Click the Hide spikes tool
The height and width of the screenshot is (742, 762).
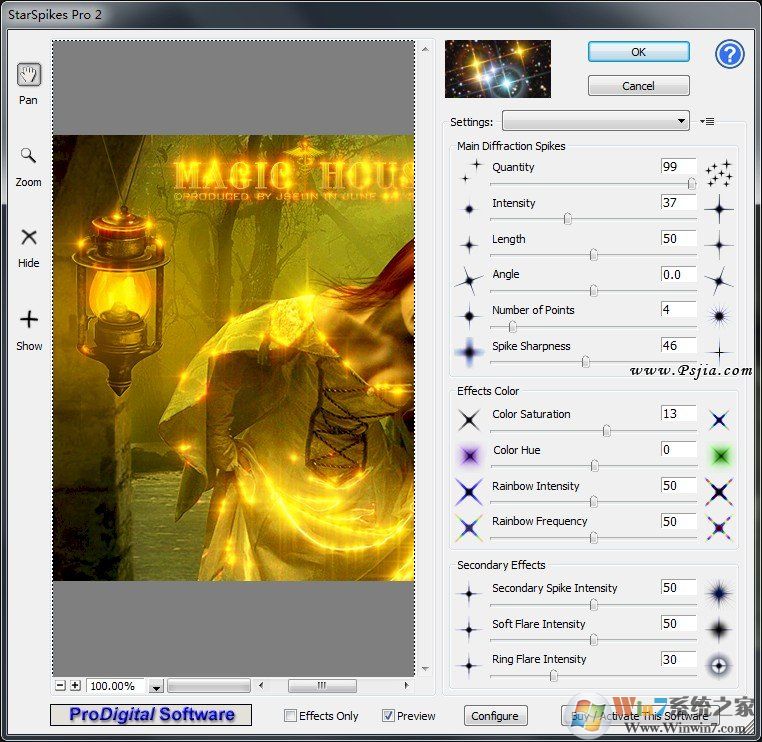[x=28, y=238]
